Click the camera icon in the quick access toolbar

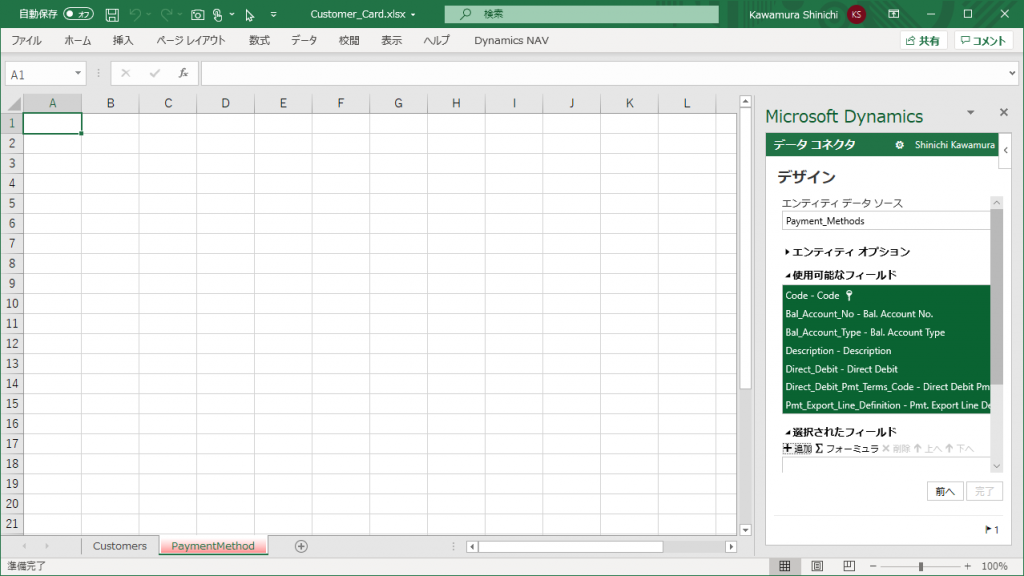coord(197,14)
